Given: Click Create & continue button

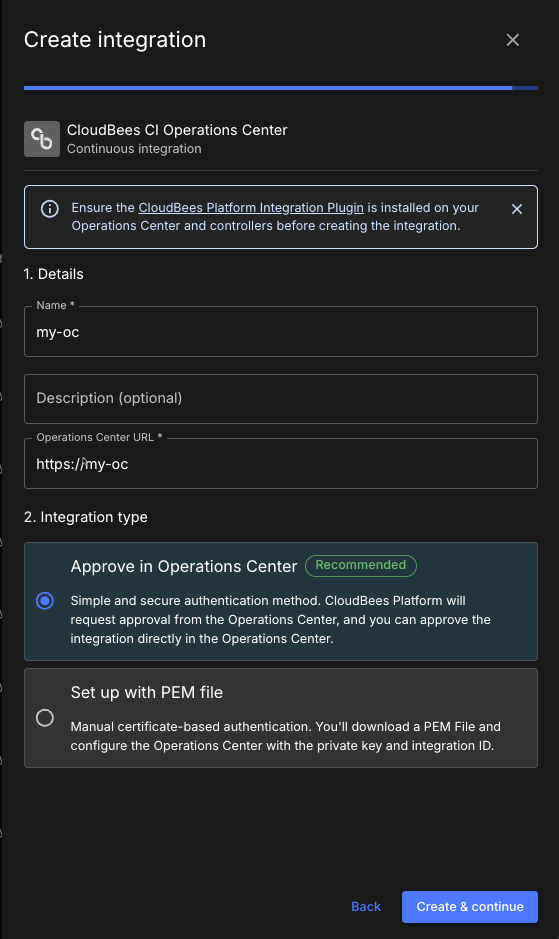Looking at the screenshot, I should click(470, 907).
